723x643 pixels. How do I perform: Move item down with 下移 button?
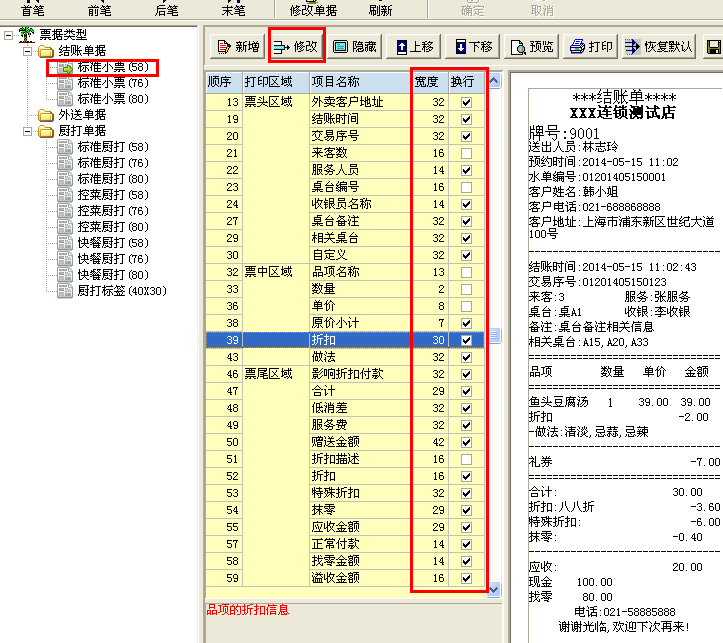(473, 46)
